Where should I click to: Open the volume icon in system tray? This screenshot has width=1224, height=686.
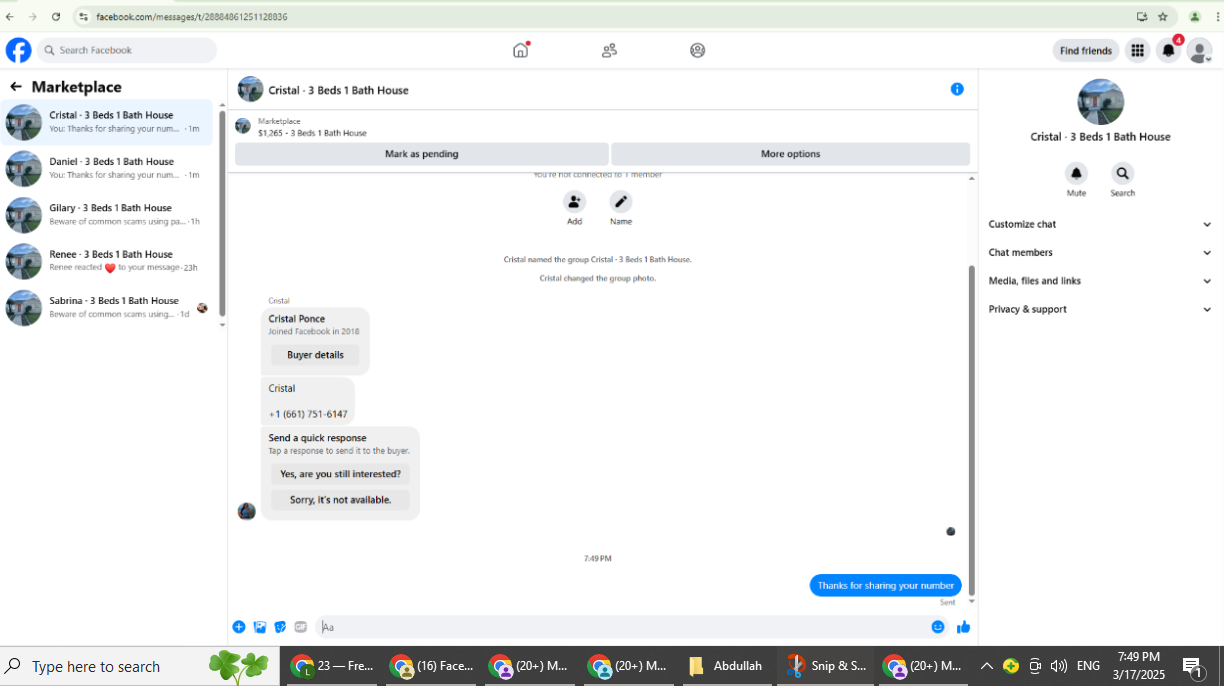click(x=1059, y=666)
